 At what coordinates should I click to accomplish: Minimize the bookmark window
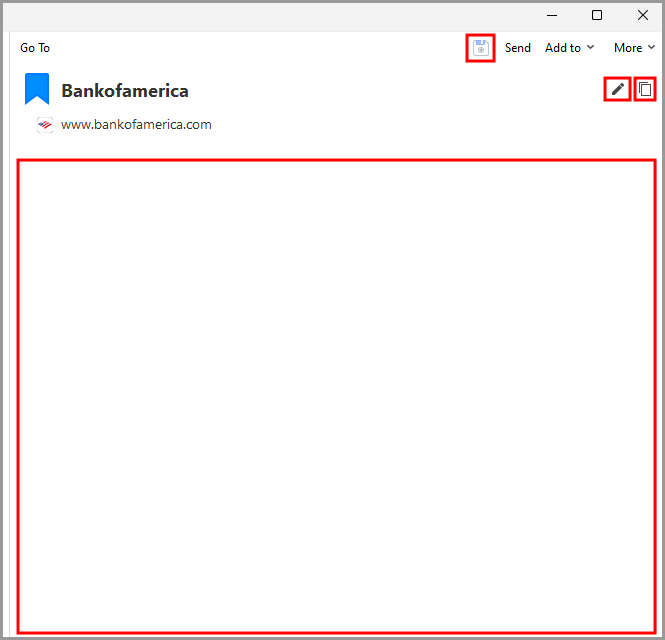(552, 16)
